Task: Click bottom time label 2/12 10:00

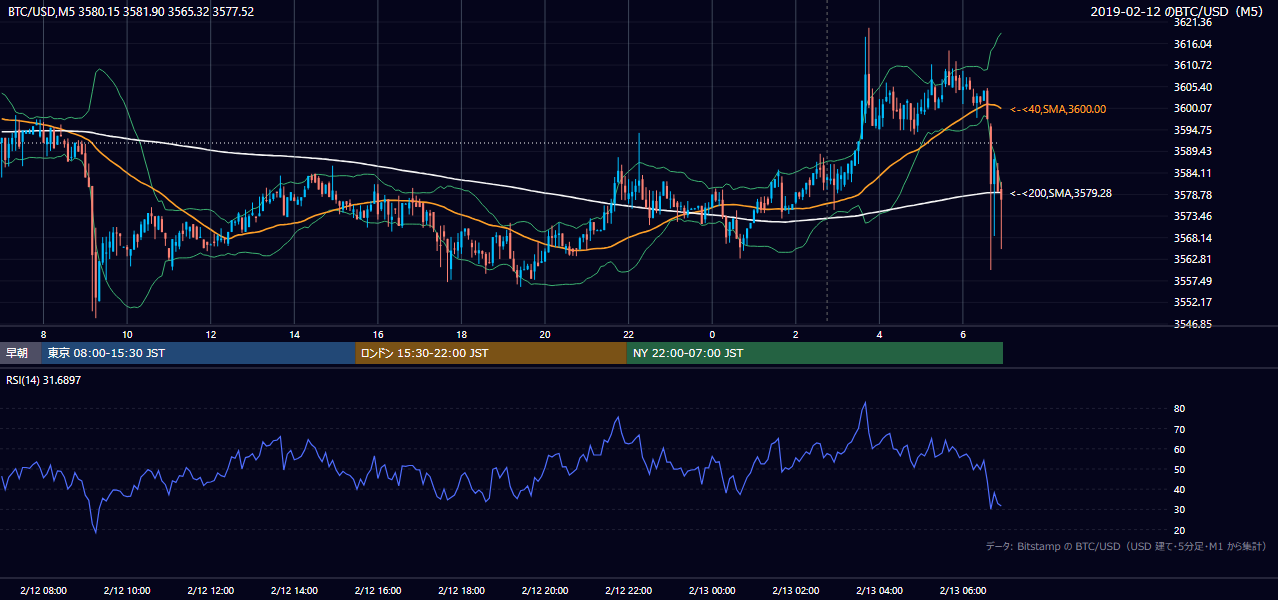Action: tap(127, 591)
